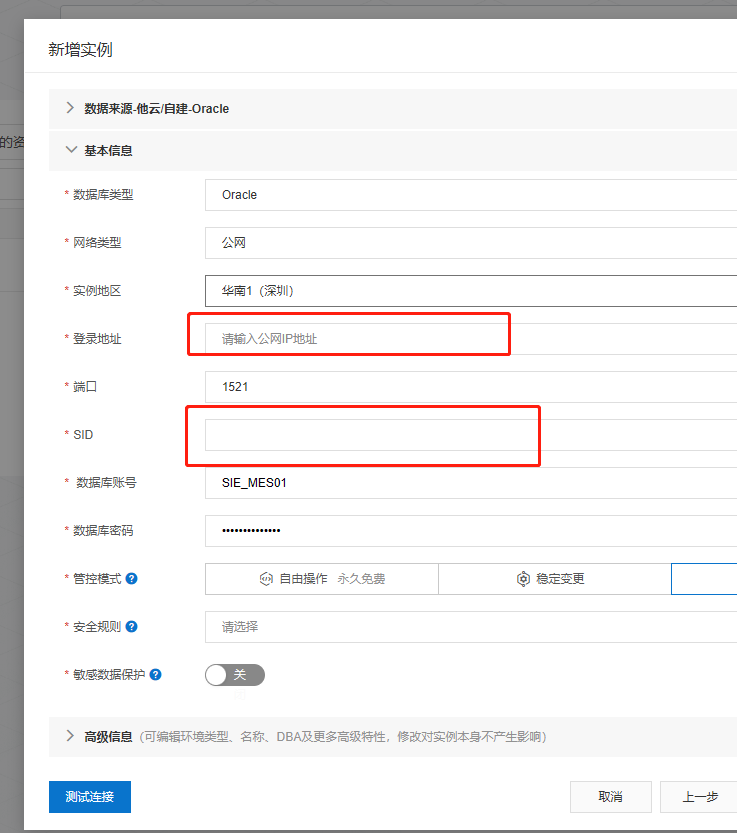
Task: Open help icon next to 管控模式
Action: pos(132,579)
